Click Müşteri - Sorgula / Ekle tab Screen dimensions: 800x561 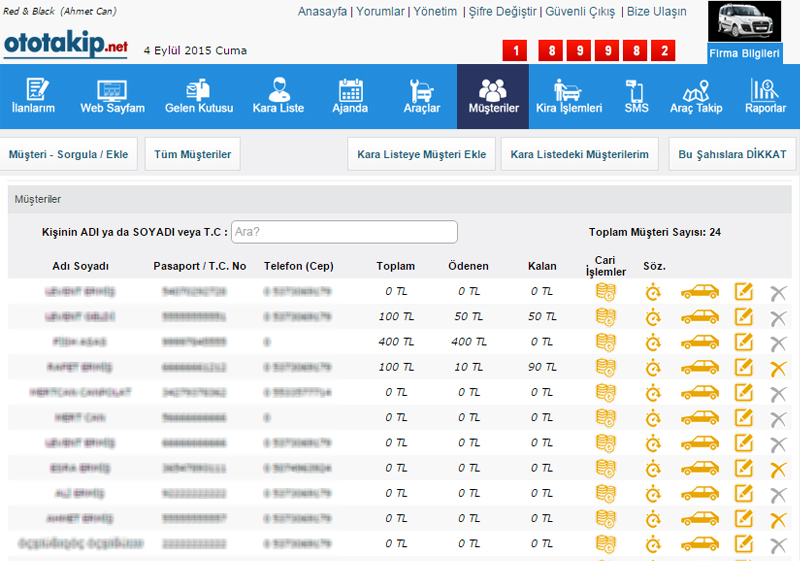click(x=70, y=155)
